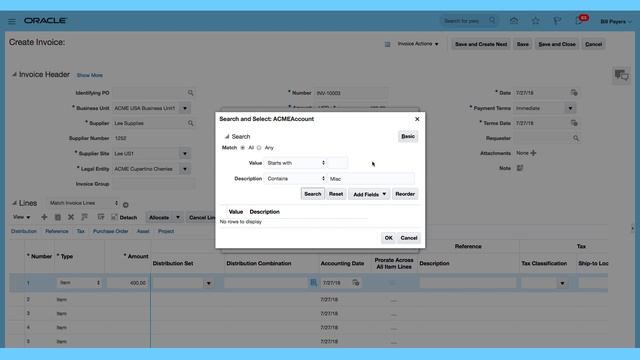Open line 1 Tax Classification dropdown

(x=562, y=283)
